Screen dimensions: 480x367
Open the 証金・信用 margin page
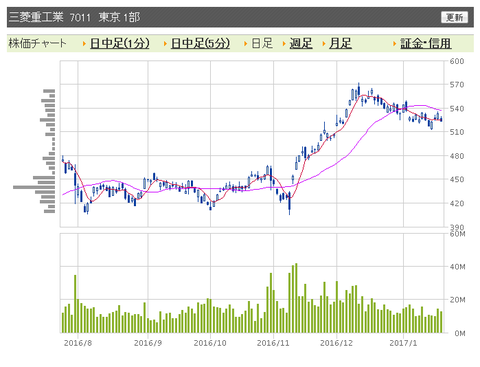click(426, 43)
